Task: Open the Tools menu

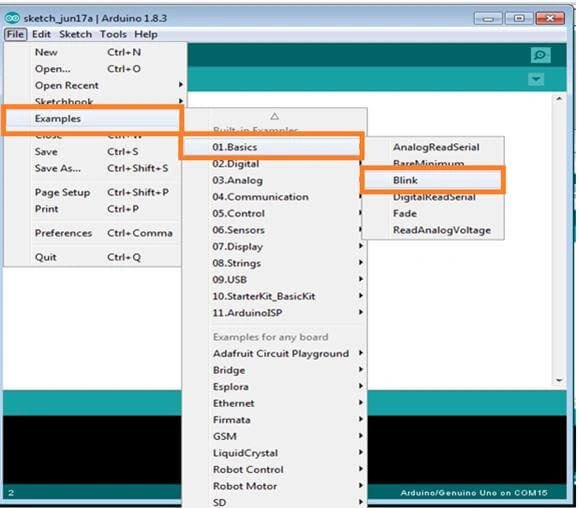Action: 113,34
